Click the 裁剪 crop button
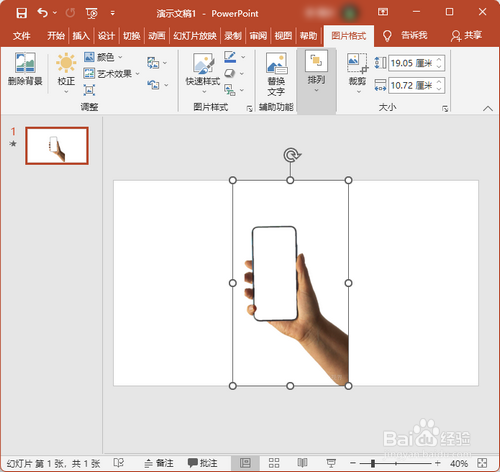The image size is (500, 472). click(357, 73)
